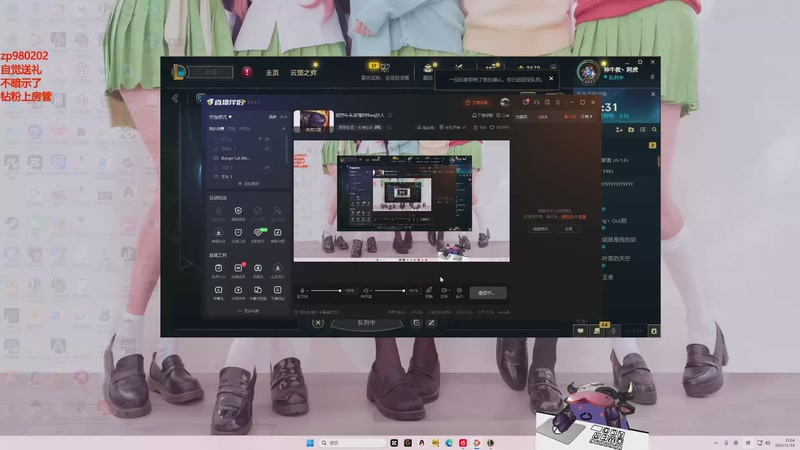Click the bug report icon at bottom right
The width and height of the screenshot is (800, 450).
click(654, 331)
